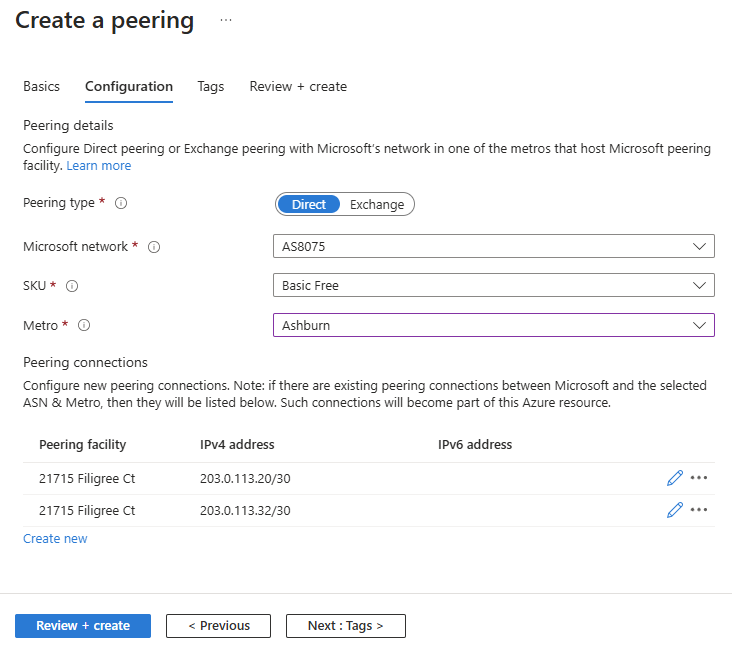Edit the 203.0.113.32/30 peering connection
The width and height of the screenshot is (732, 651).
click(674, 510)
